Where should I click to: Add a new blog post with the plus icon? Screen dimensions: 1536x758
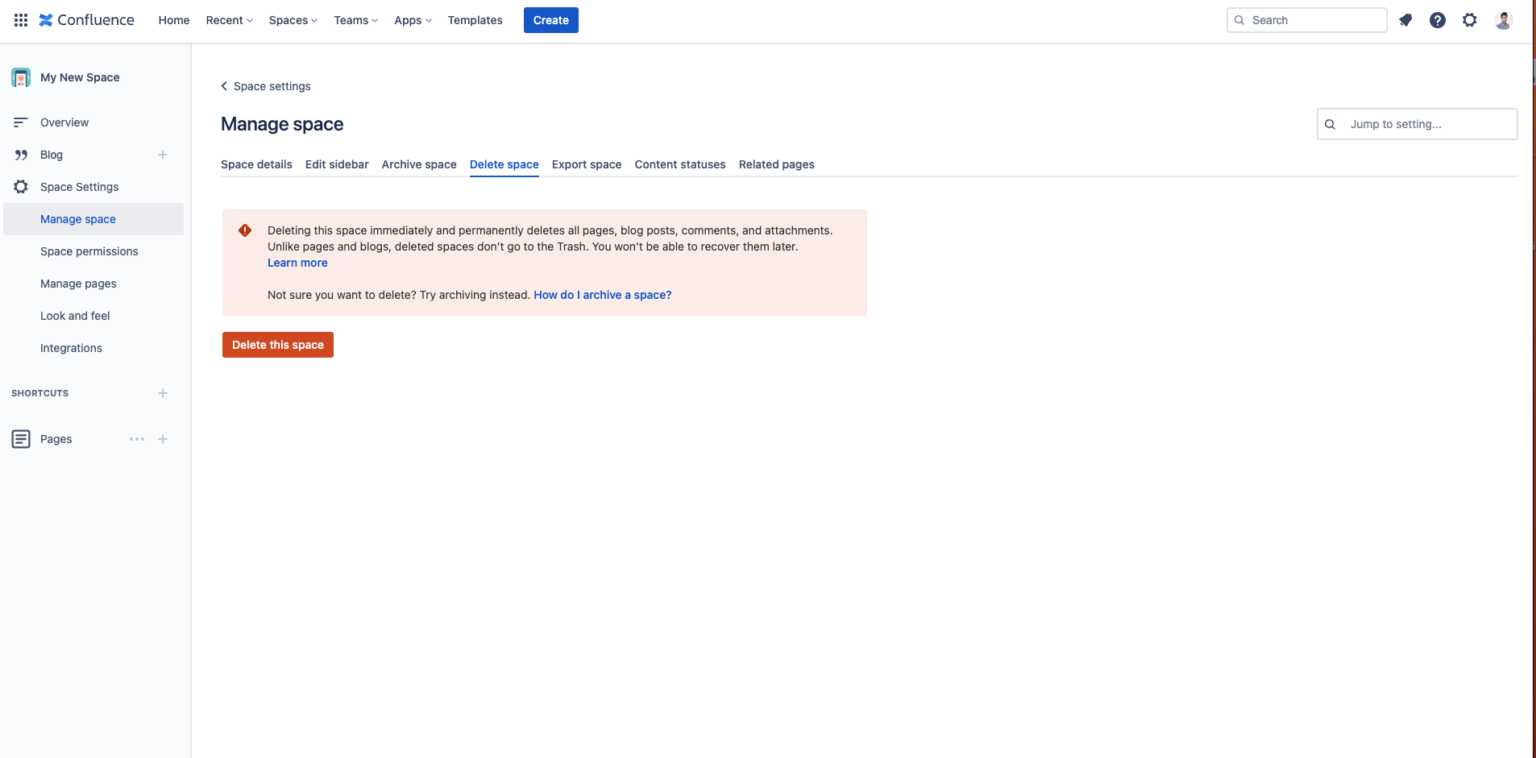(162, 154)
